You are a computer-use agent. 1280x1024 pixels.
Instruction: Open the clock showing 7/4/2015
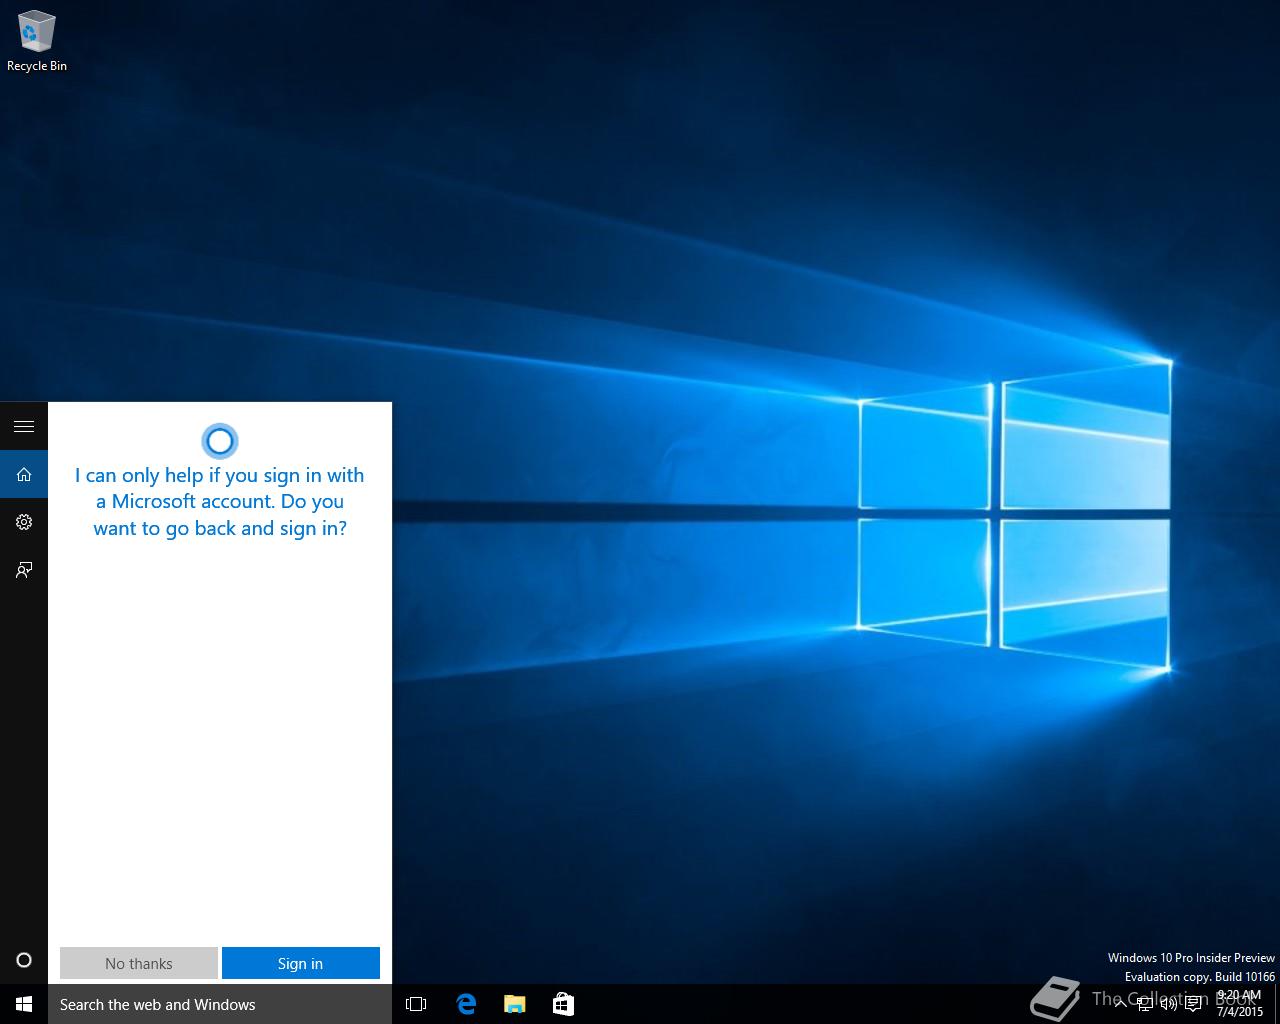pyautogui.click(x=1239, y=1004)
